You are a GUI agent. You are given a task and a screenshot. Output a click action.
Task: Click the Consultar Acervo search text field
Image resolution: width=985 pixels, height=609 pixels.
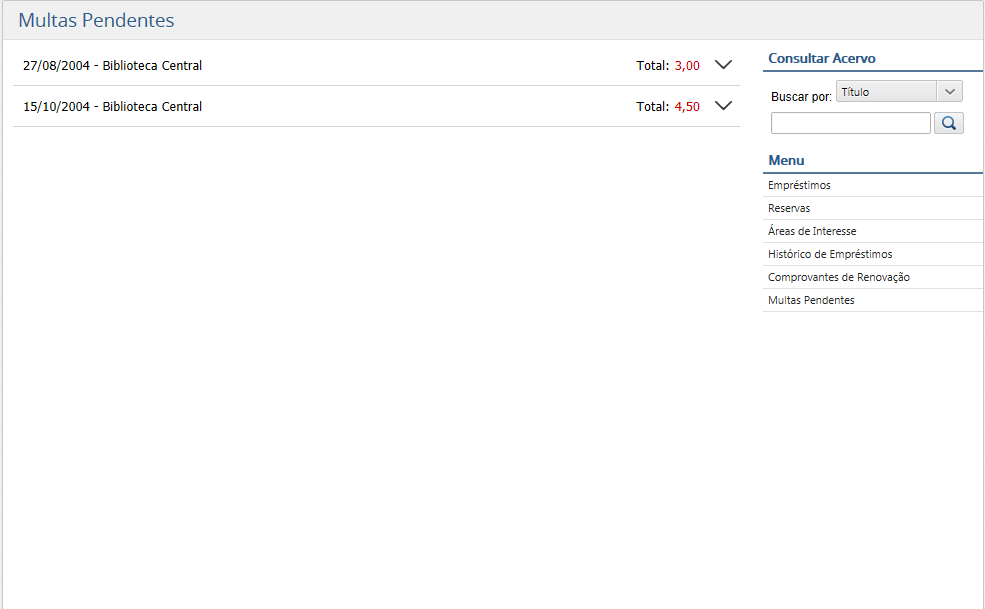click(850, 123)
